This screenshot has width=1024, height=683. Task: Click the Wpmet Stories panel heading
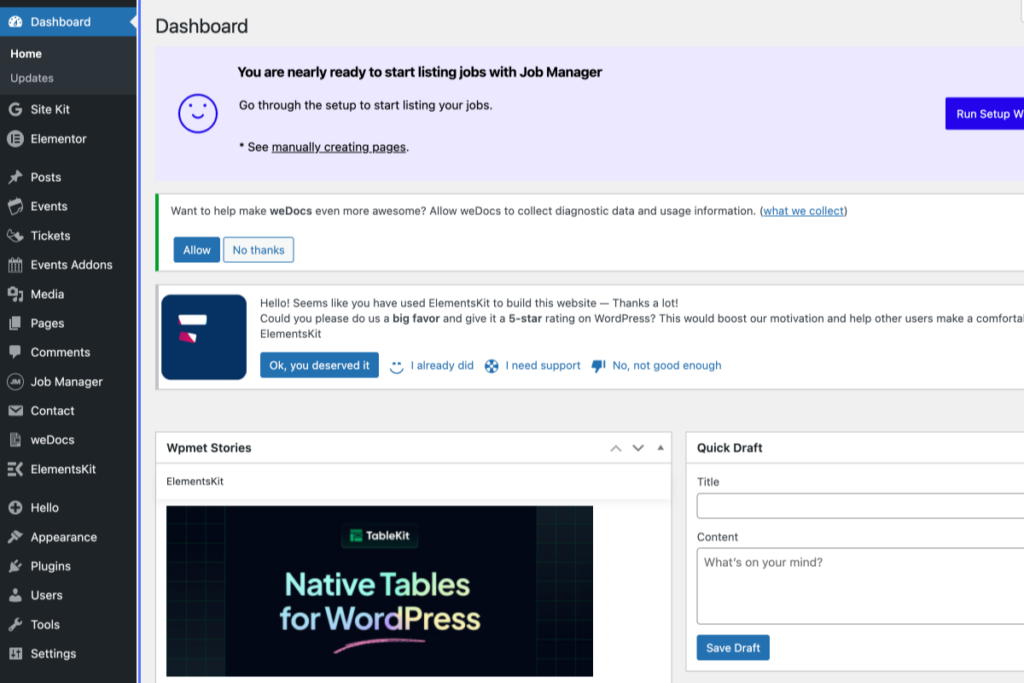(209, 448)
